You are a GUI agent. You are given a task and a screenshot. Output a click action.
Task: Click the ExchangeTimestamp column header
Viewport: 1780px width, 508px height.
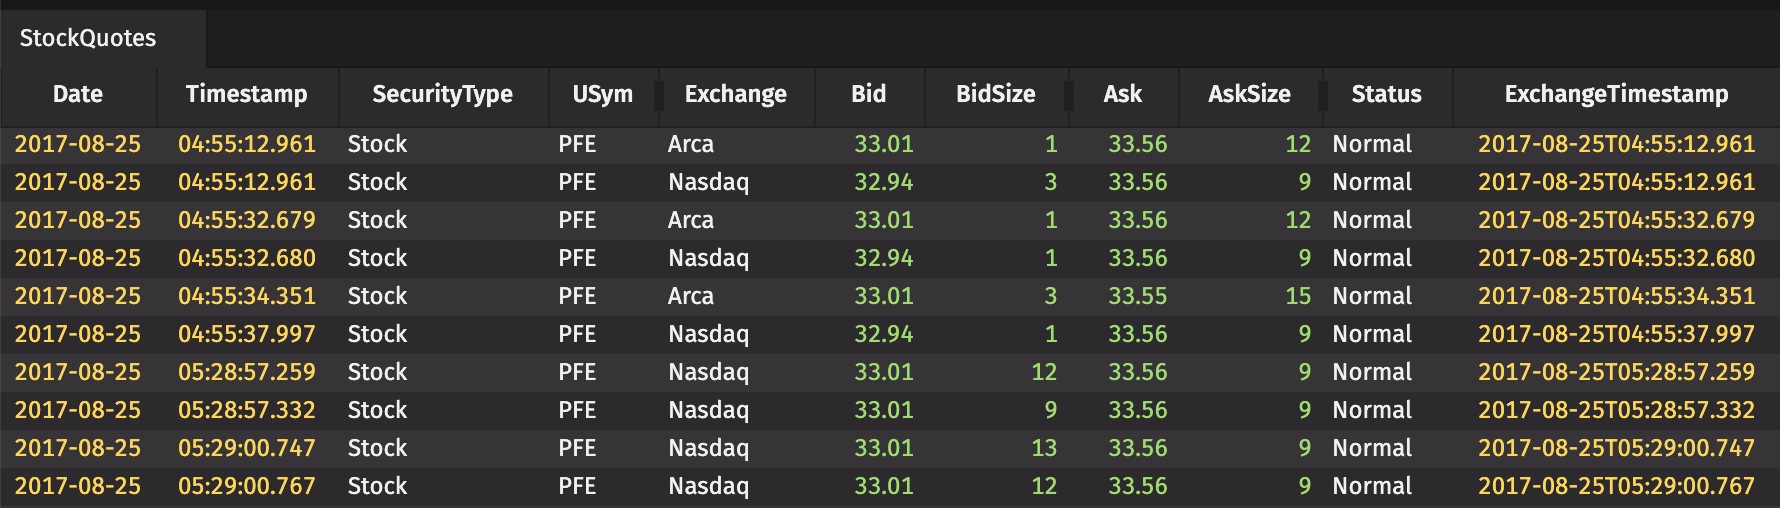pos(1616,94)
